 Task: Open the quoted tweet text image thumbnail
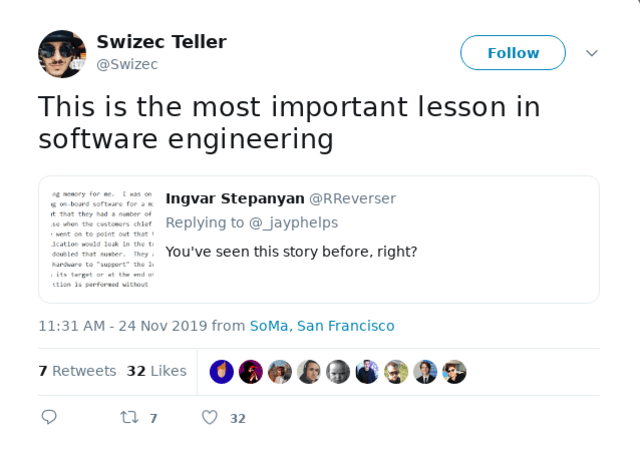(x=102, y=239)
